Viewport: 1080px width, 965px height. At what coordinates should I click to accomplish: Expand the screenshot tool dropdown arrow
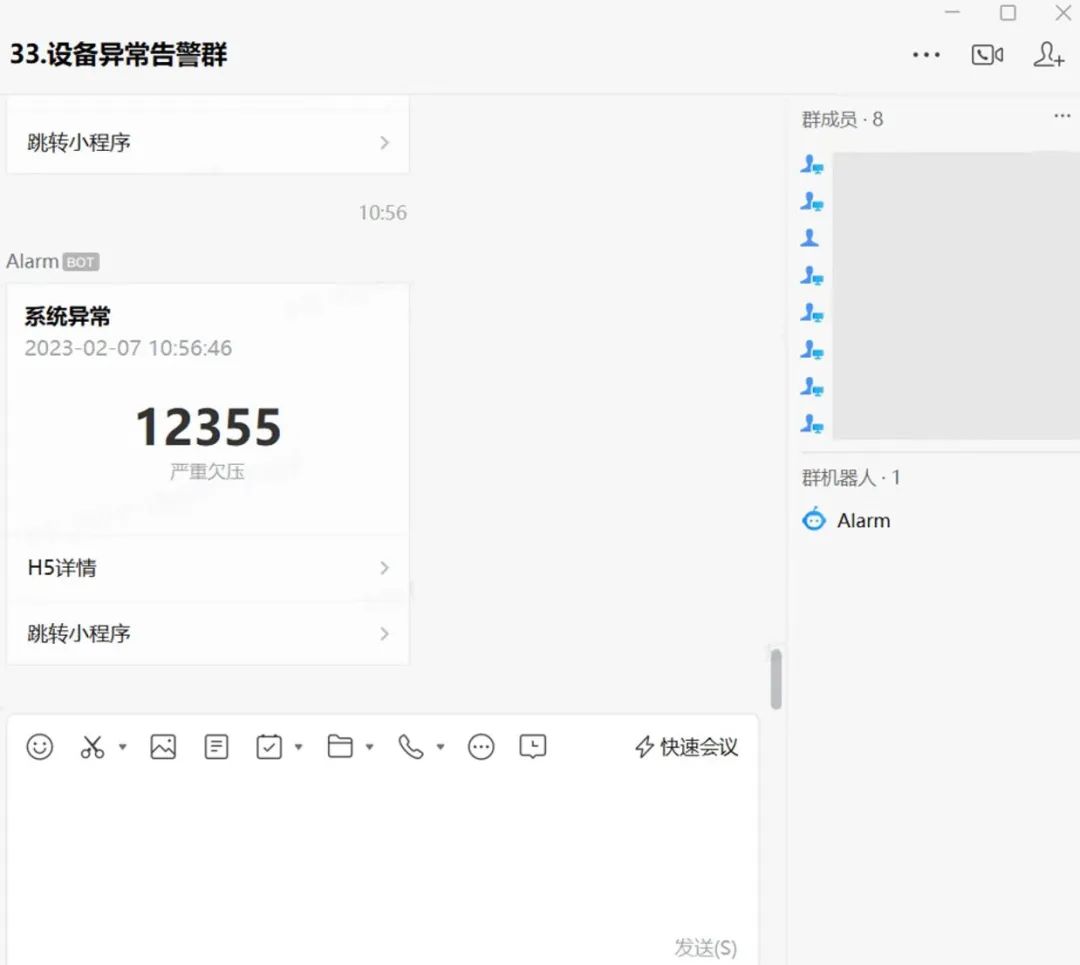pos(122,748)
